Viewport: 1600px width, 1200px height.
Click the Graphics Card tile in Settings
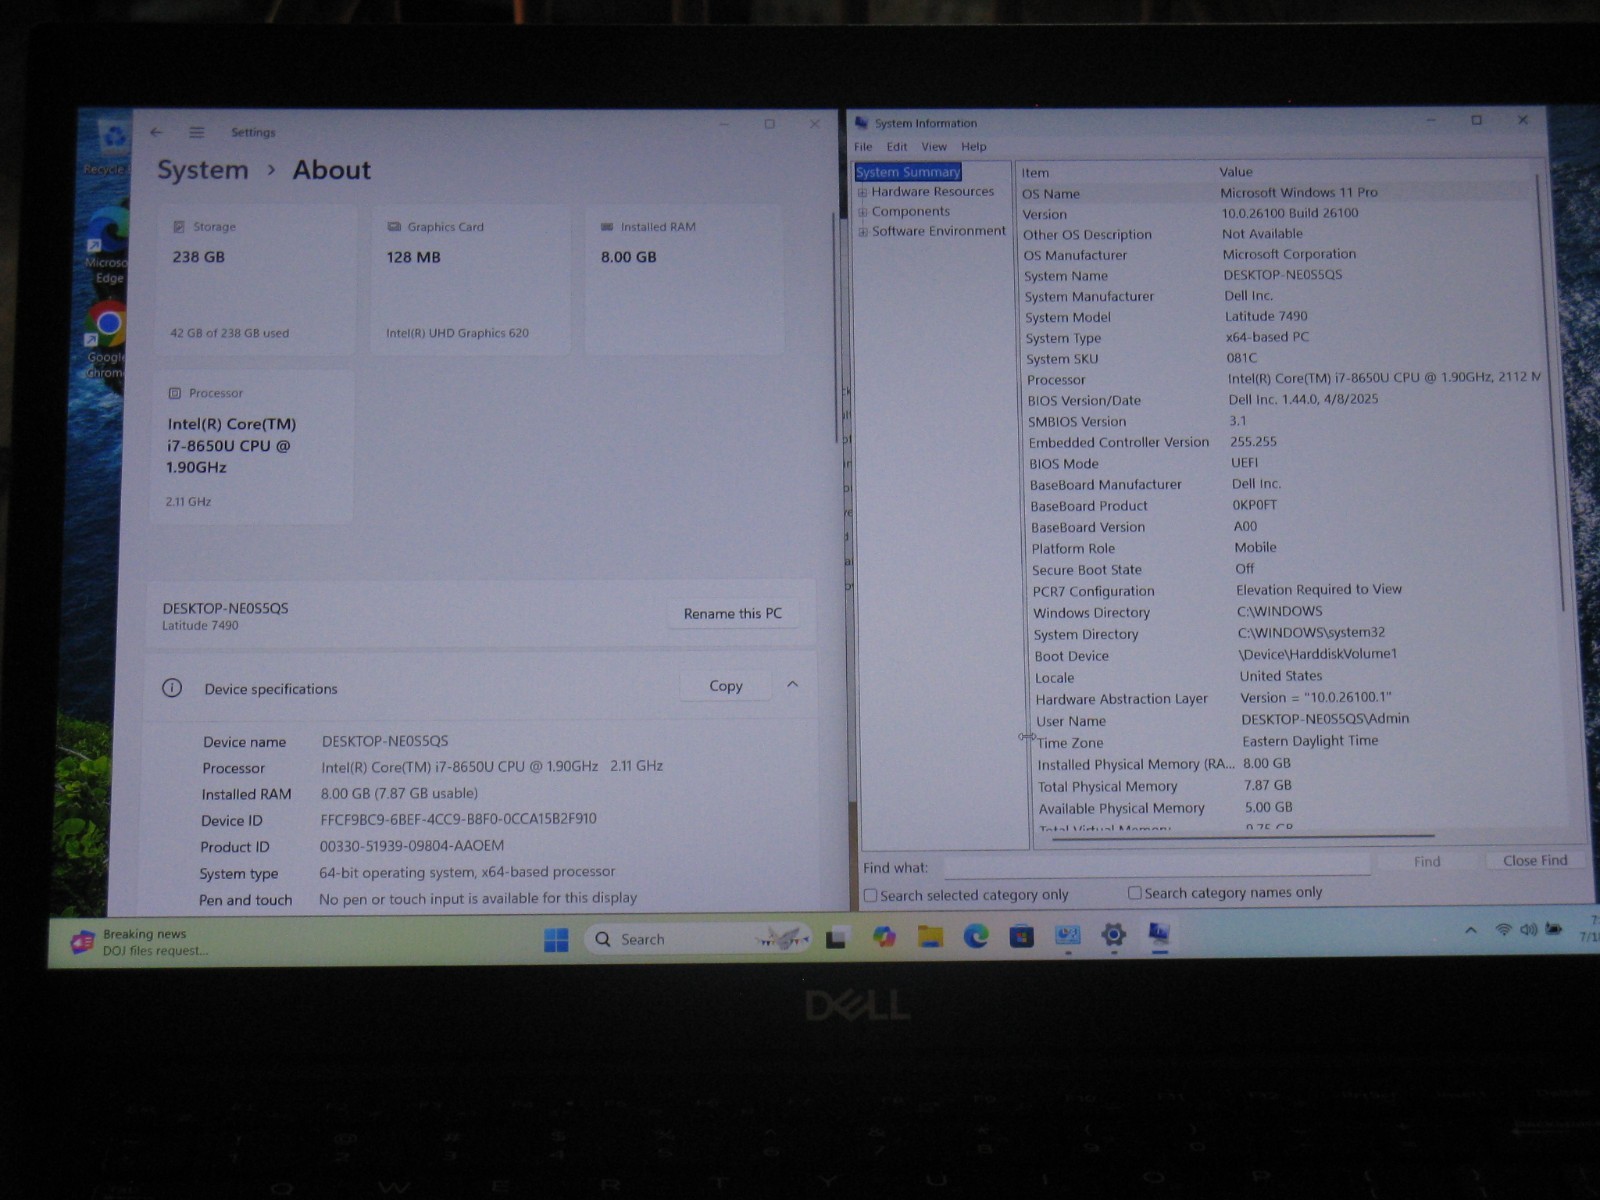[x=470, y=280]
